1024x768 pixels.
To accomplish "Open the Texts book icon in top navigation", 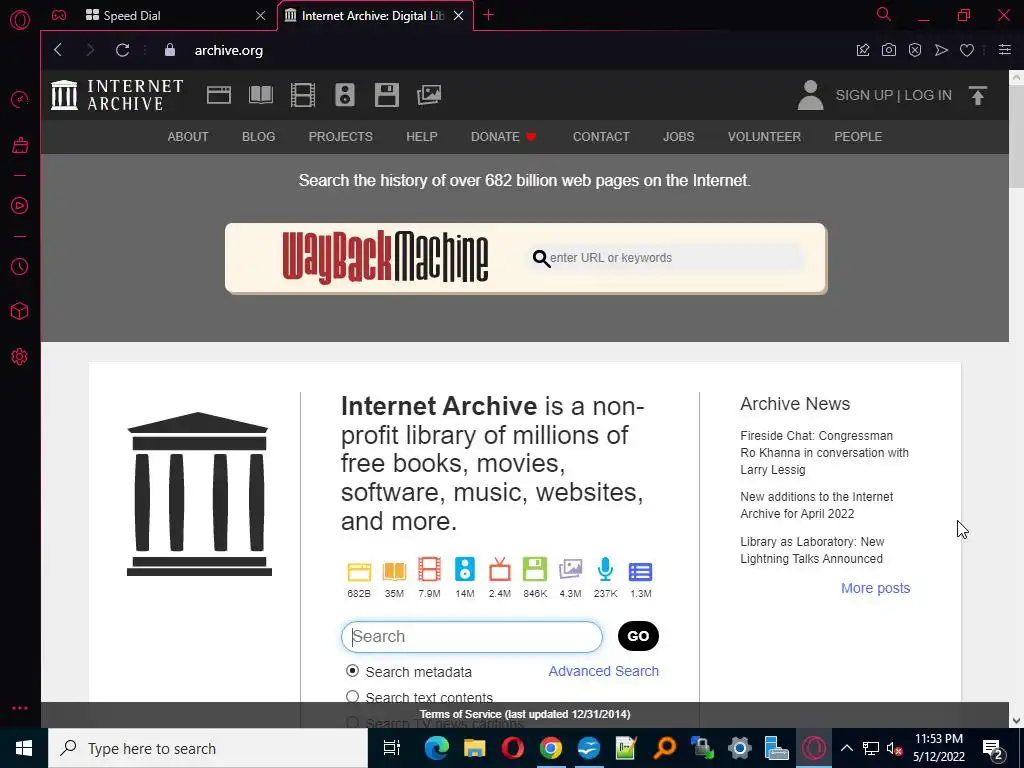I will [x=261, y=95].
